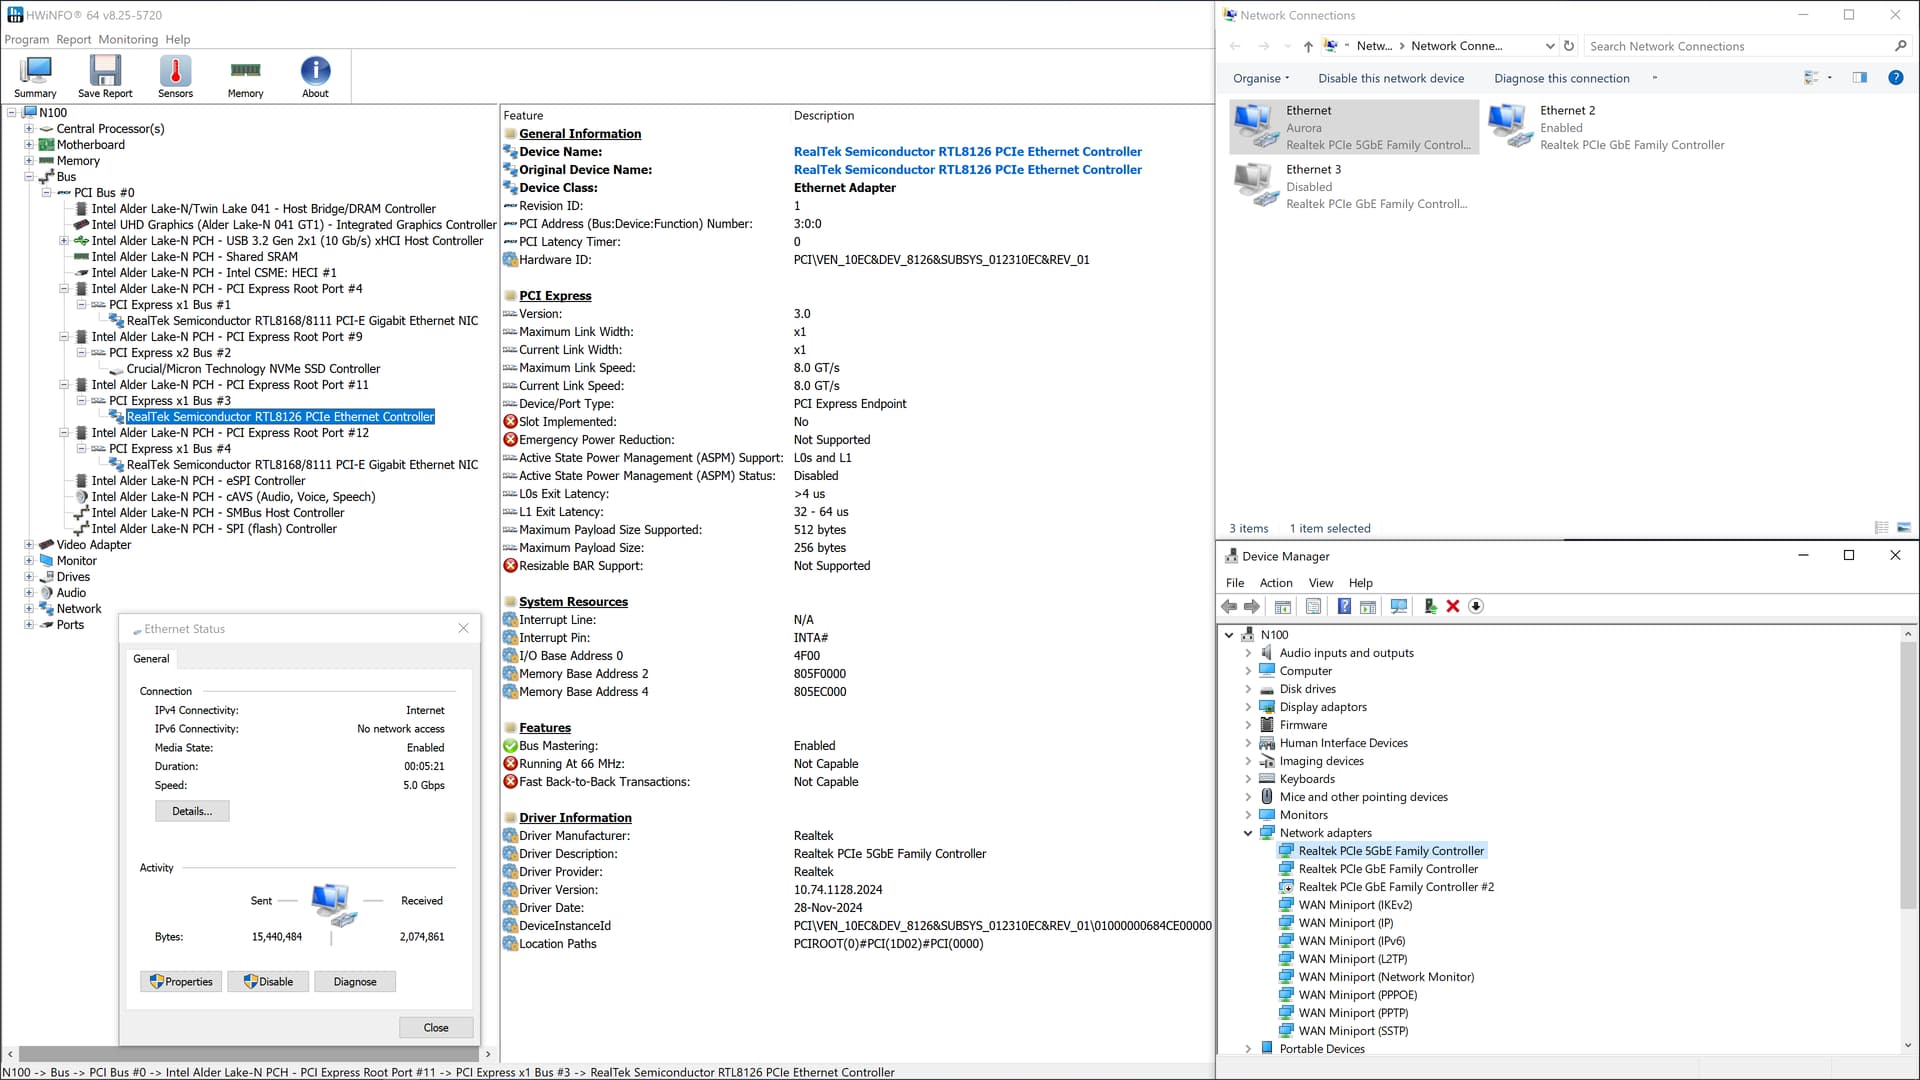Viewport: 1920px width, 1080px height.
Task: Click the Search Network Connections field
Action: (x=1738, y=46)
